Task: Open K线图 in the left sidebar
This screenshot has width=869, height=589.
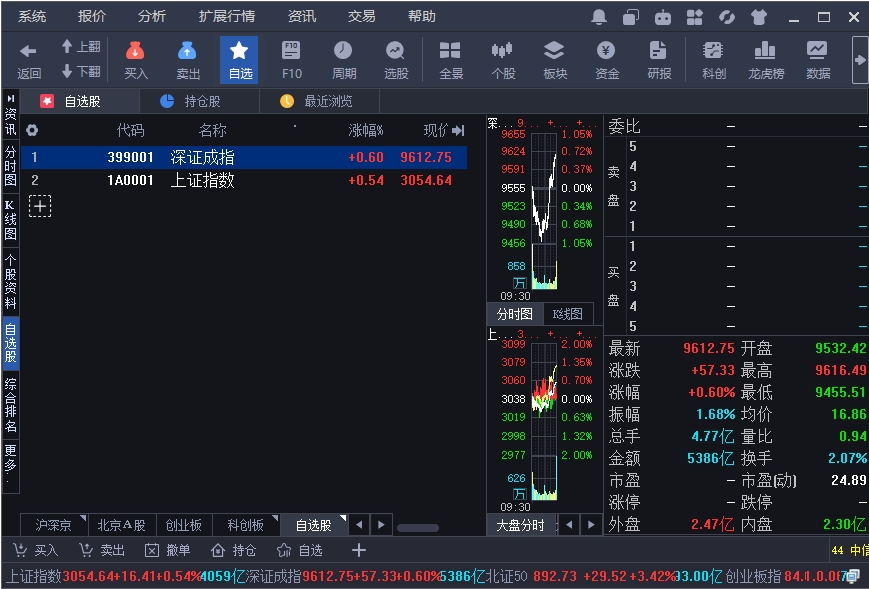Action: click(11, 220)
